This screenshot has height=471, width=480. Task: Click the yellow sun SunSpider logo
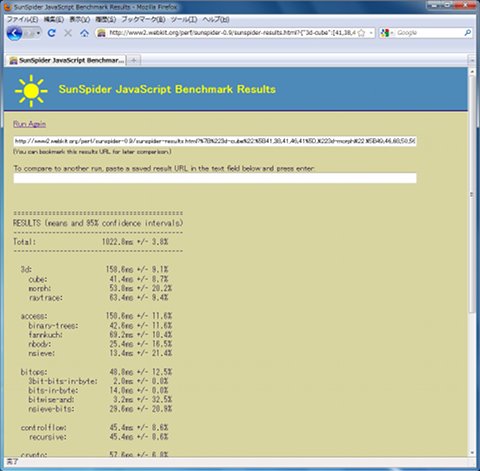(x=31, y=91)
